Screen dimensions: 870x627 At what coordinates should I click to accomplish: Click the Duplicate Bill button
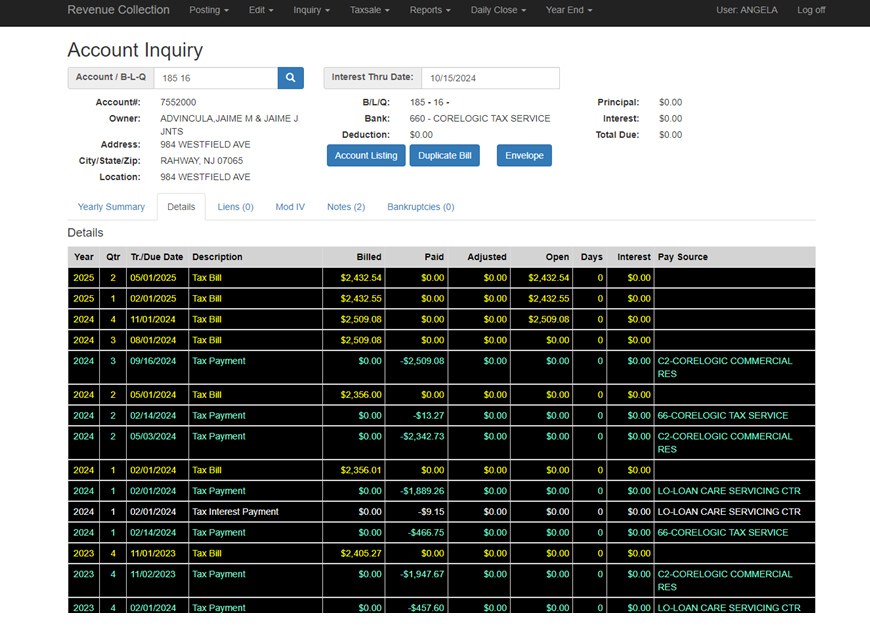444,155
